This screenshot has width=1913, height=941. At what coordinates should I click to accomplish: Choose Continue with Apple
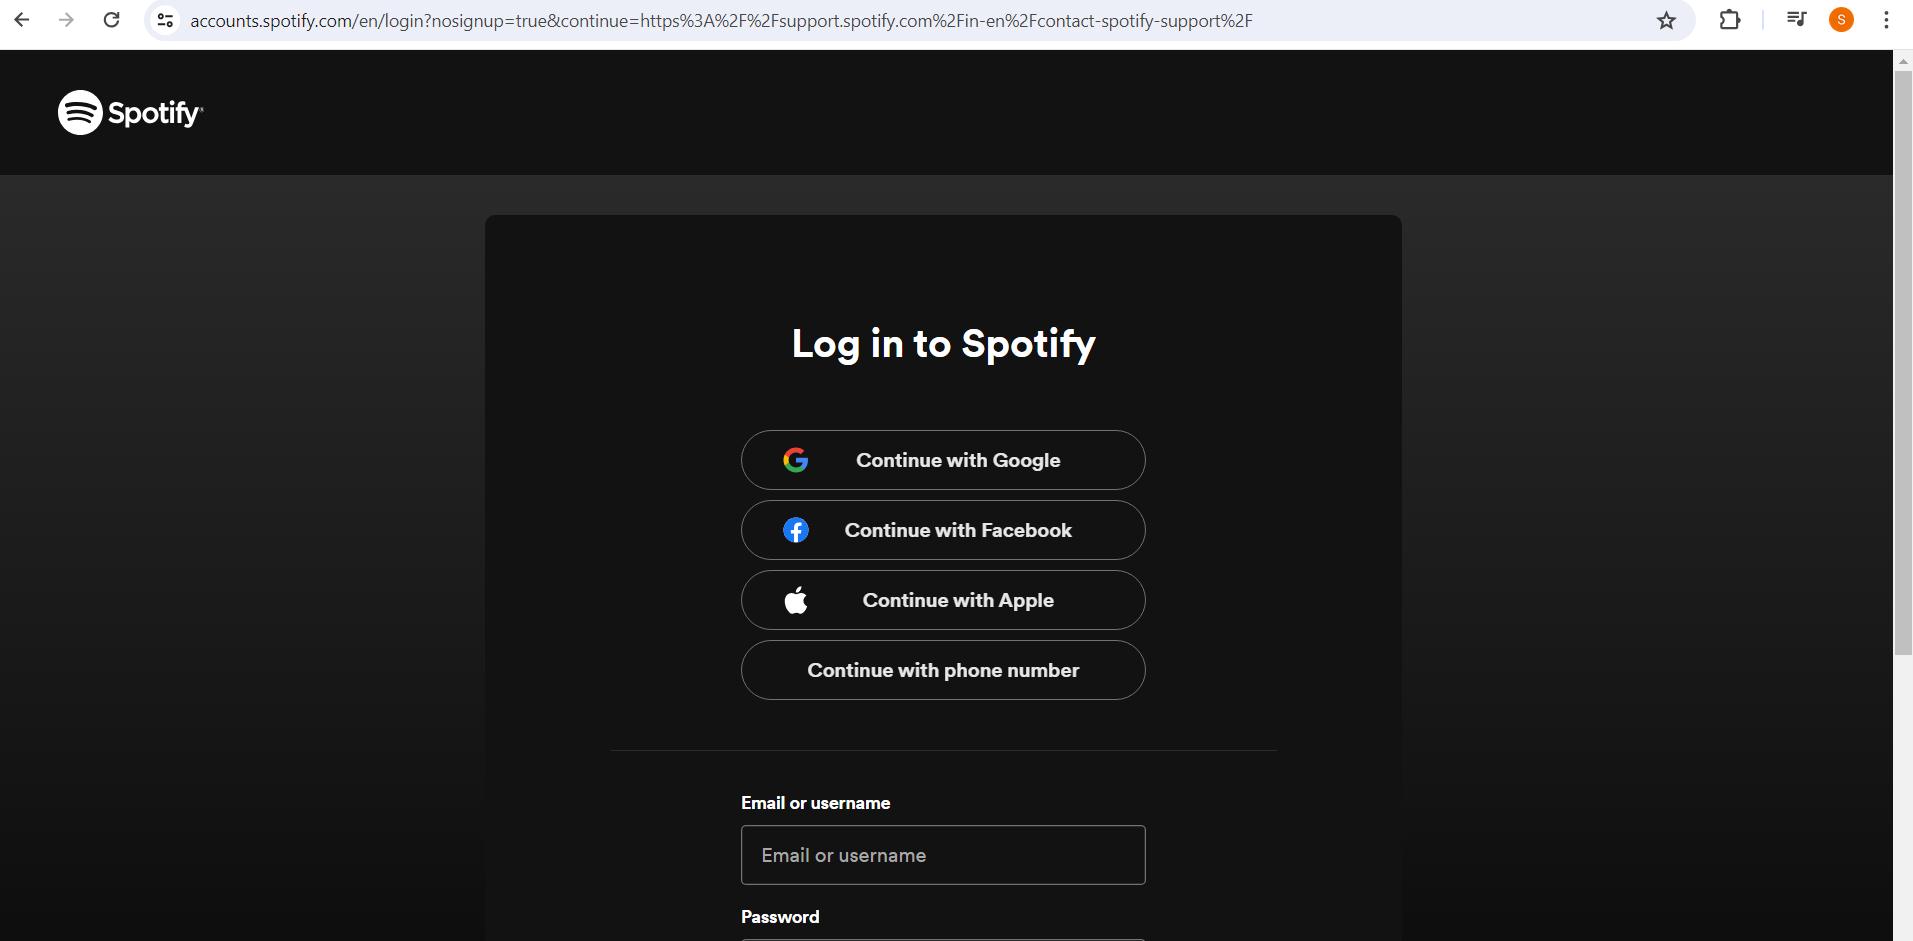click(942, 600)
